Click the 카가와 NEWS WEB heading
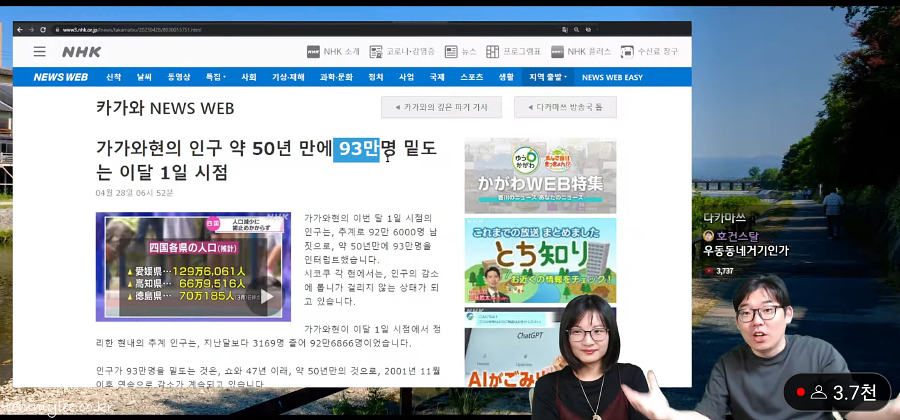 (165, 108)
